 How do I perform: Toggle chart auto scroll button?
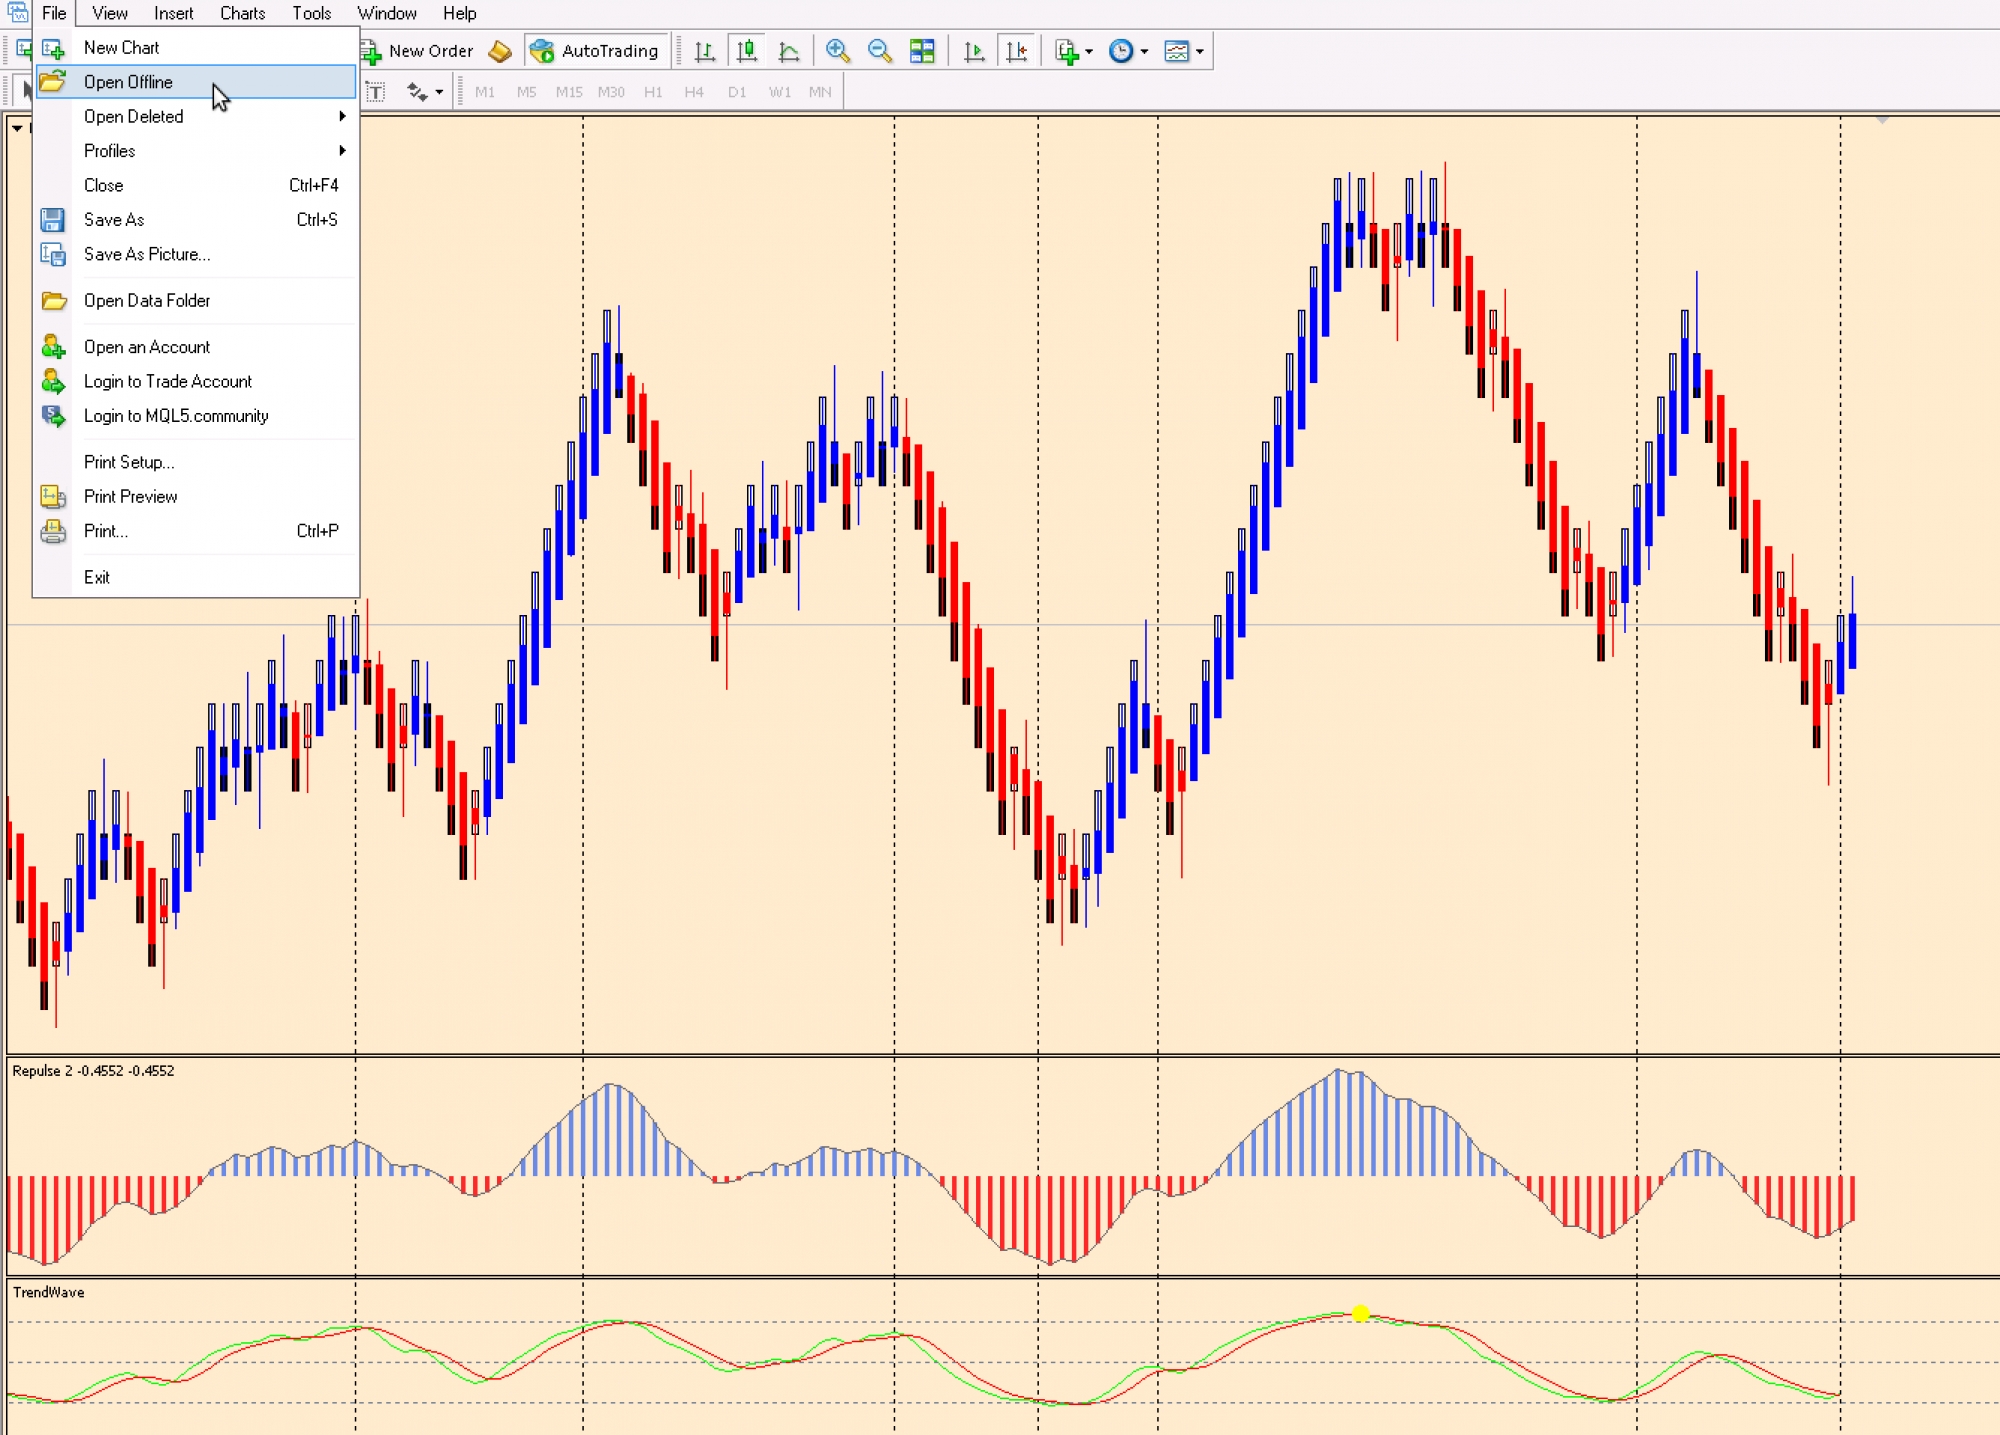(973, 51)
